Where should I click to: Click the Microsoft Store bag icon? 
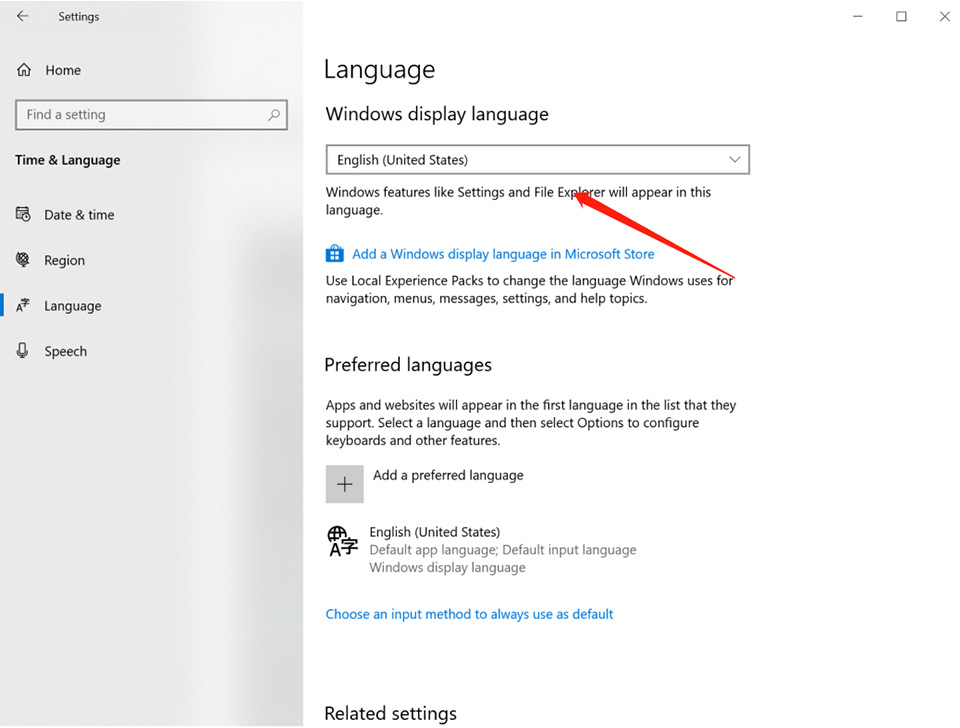click(x=334, y=253)
